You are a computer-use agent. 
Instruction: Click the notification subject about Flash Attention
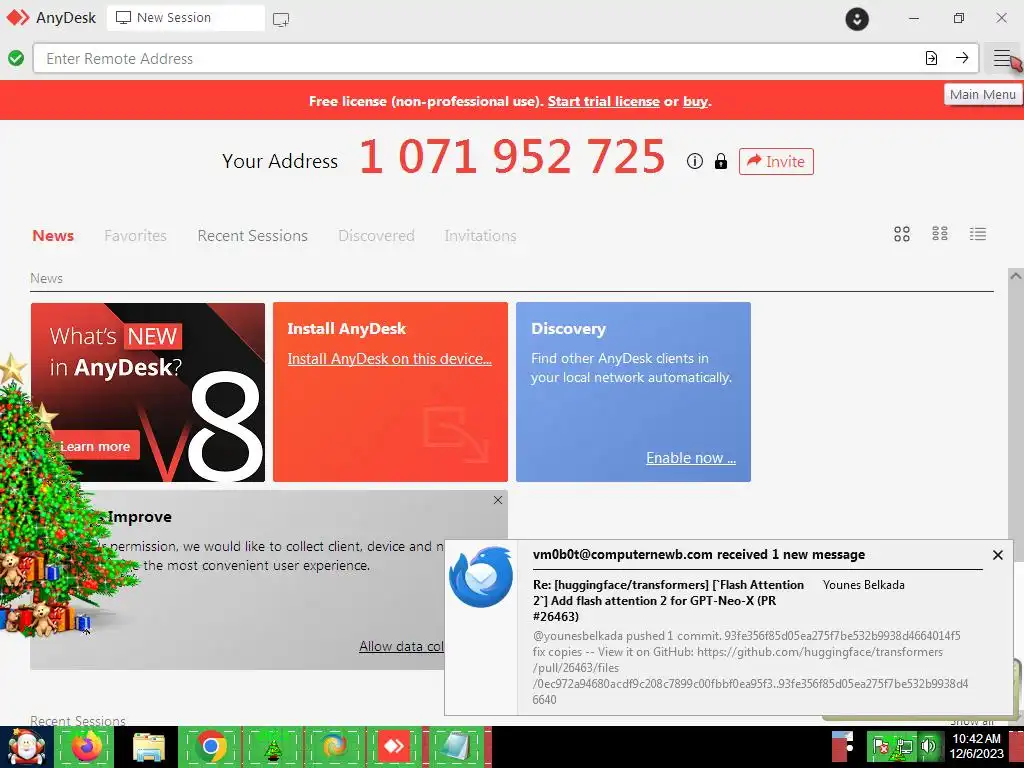click(668, 600)
